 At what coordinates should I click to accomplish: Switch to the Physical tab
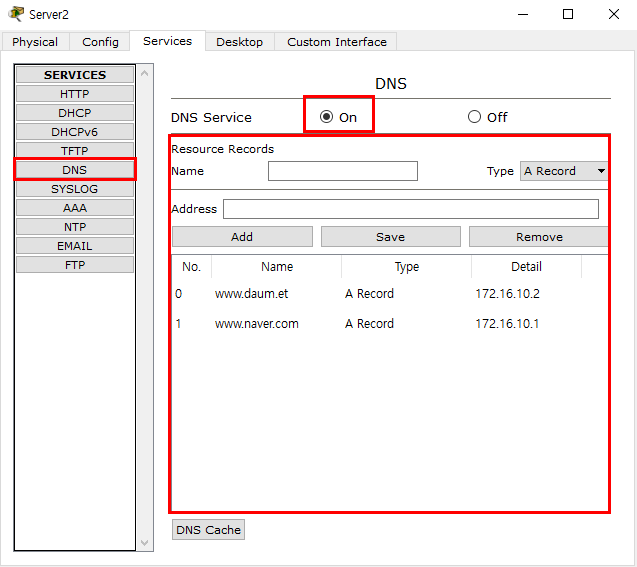point(35,42)
